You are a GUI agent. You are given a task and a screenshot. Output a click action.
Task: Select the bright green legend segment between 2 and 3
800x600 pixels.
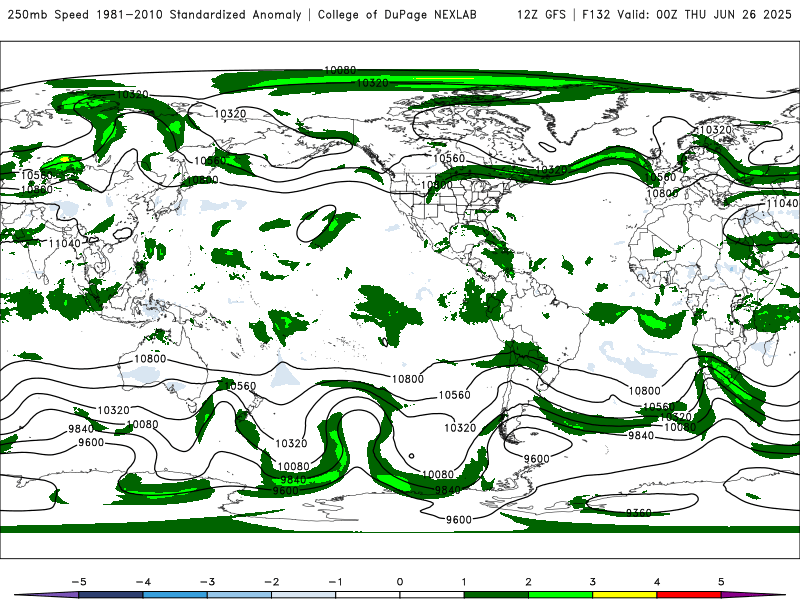click(x=561, y=595)
